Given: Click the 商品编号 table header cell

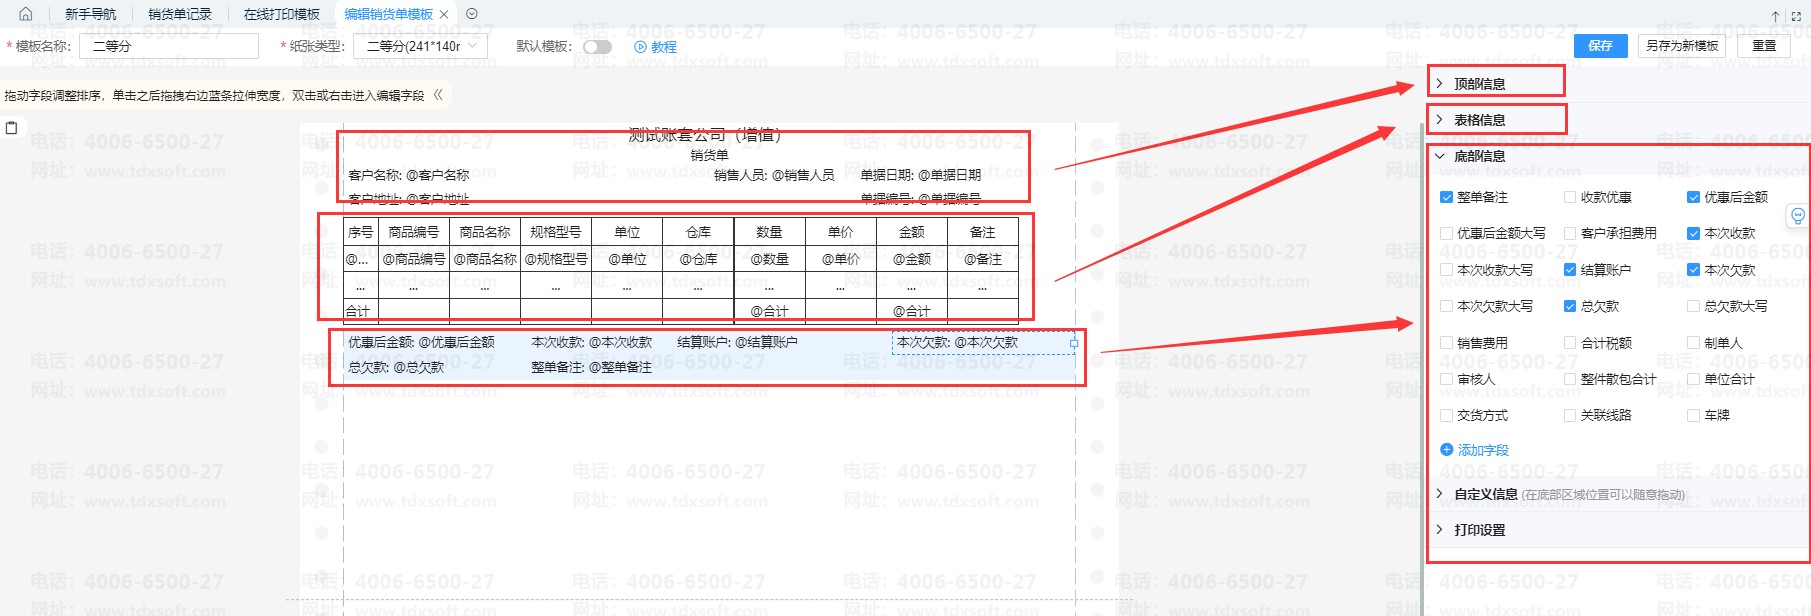Looking at the screenshot, I should click(x=414, y=232).
